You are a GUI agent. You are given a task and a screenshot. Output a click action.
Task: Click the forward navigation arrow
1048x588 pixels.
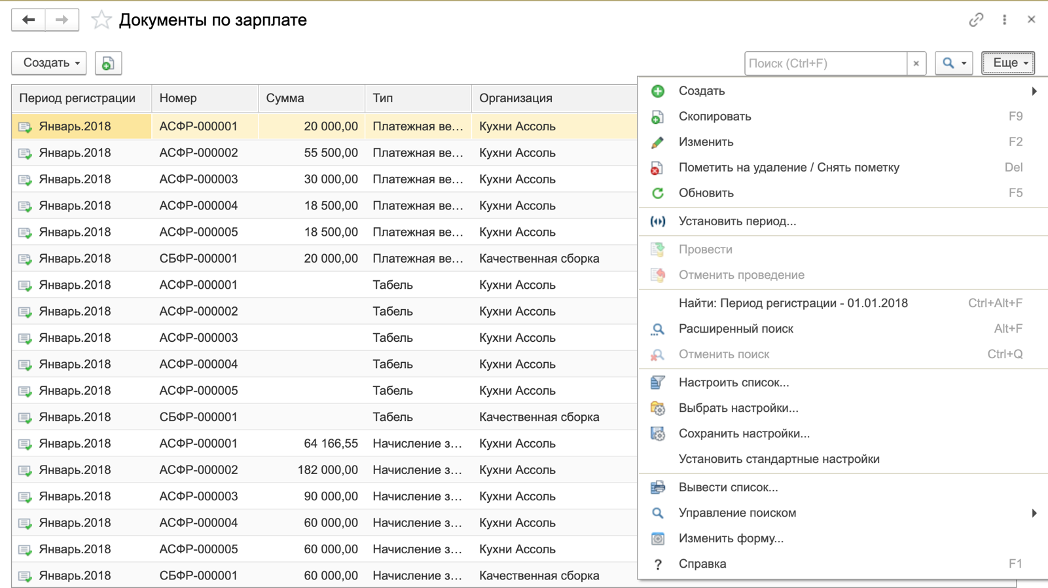62,20
